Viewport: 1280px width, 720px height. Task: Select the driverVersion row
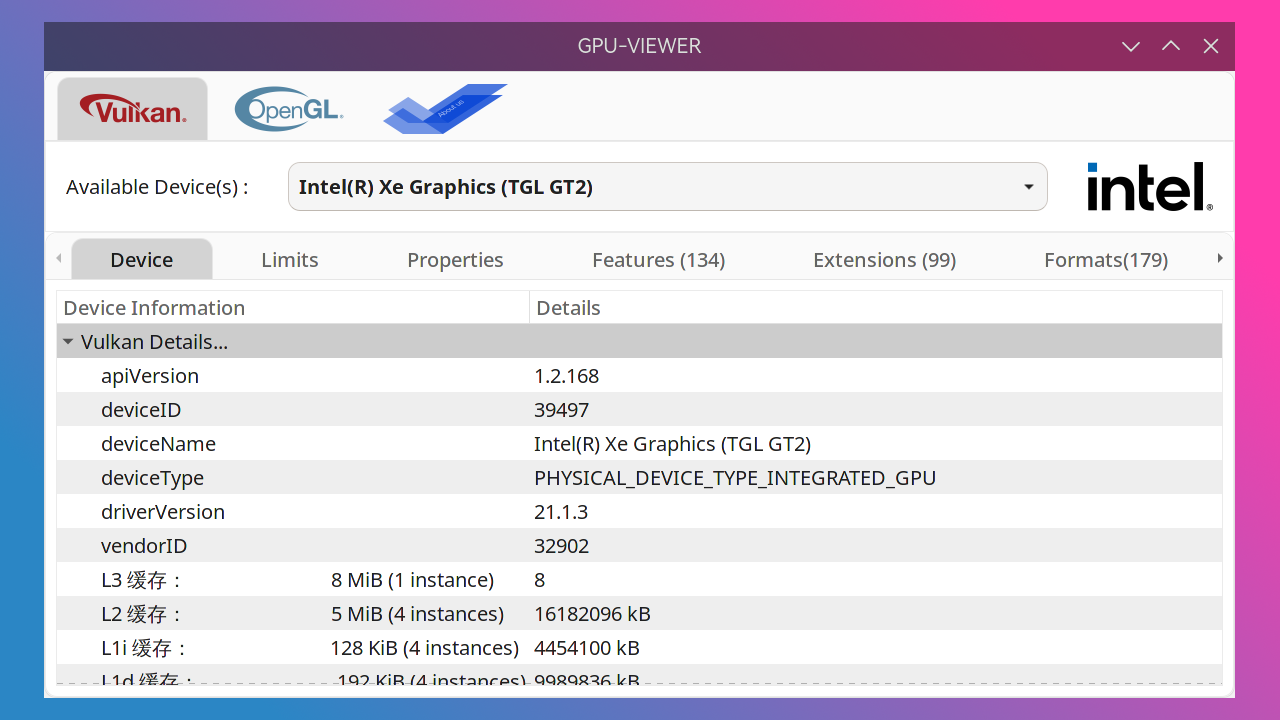(300, 511)
